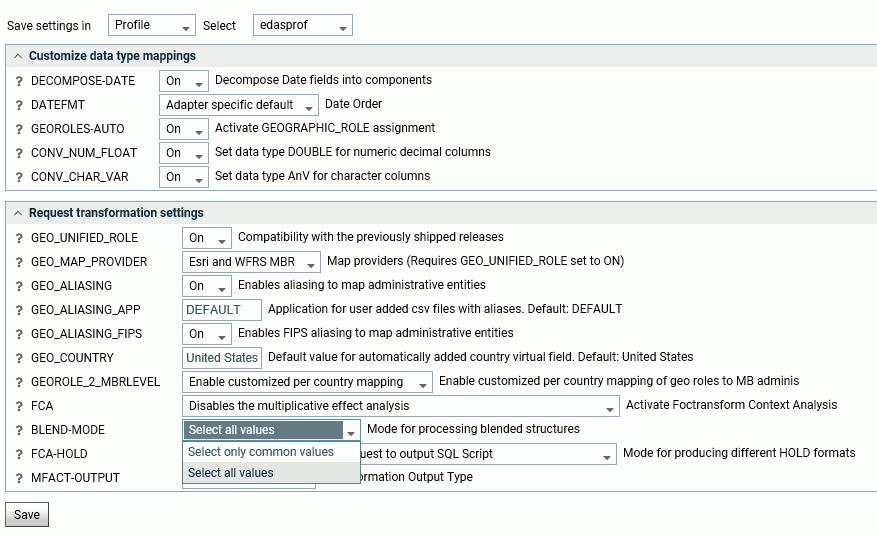The height and width of the screenshot is (534, 877).
Task: Pick 'Select all values' from the open list
Action: [x=231, y=473]
